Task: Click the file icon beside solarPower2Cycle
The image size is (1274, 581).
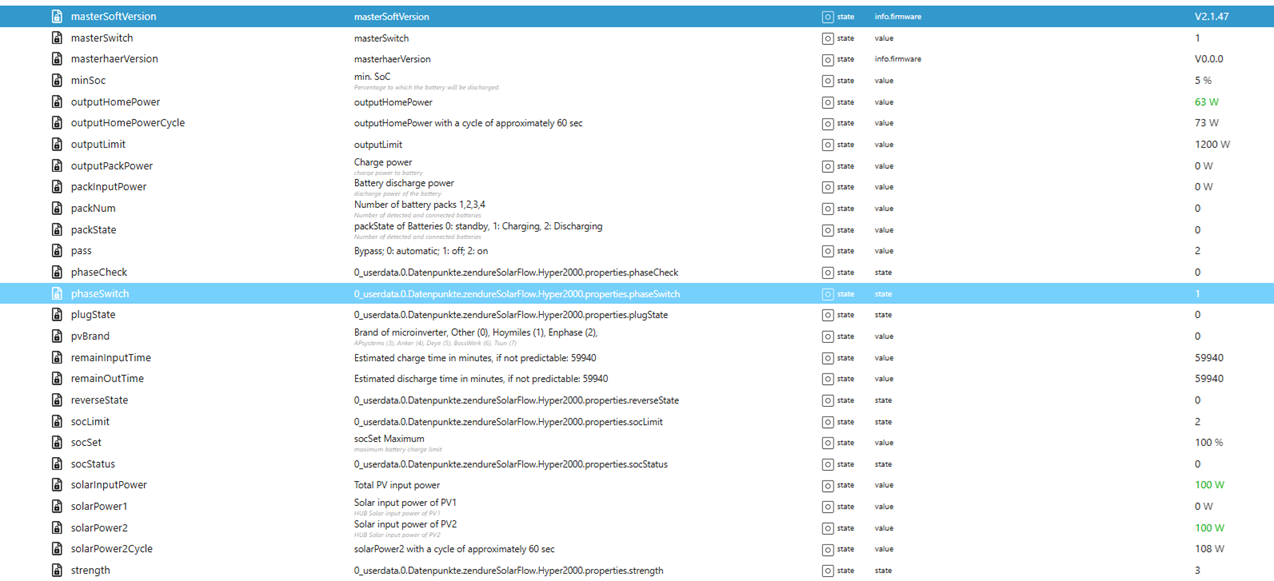Action: [57, 549]
